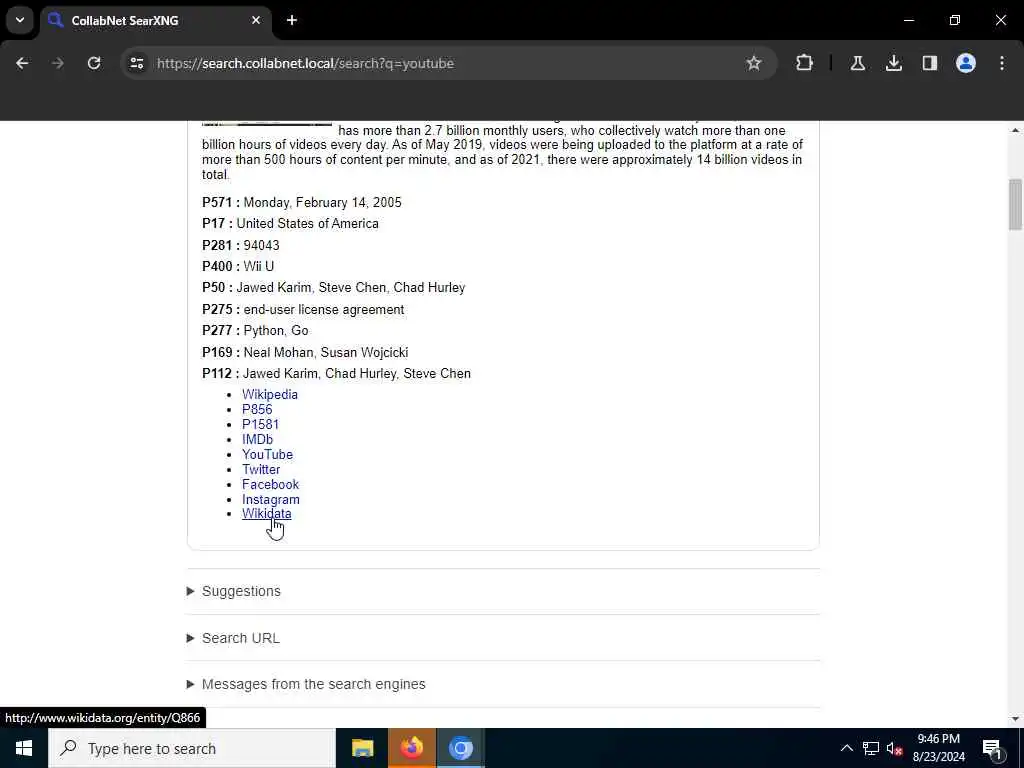This screenshot has width=1024, height=768.
Task: Click the forward navigation arrow
Action: coord(58,63)
